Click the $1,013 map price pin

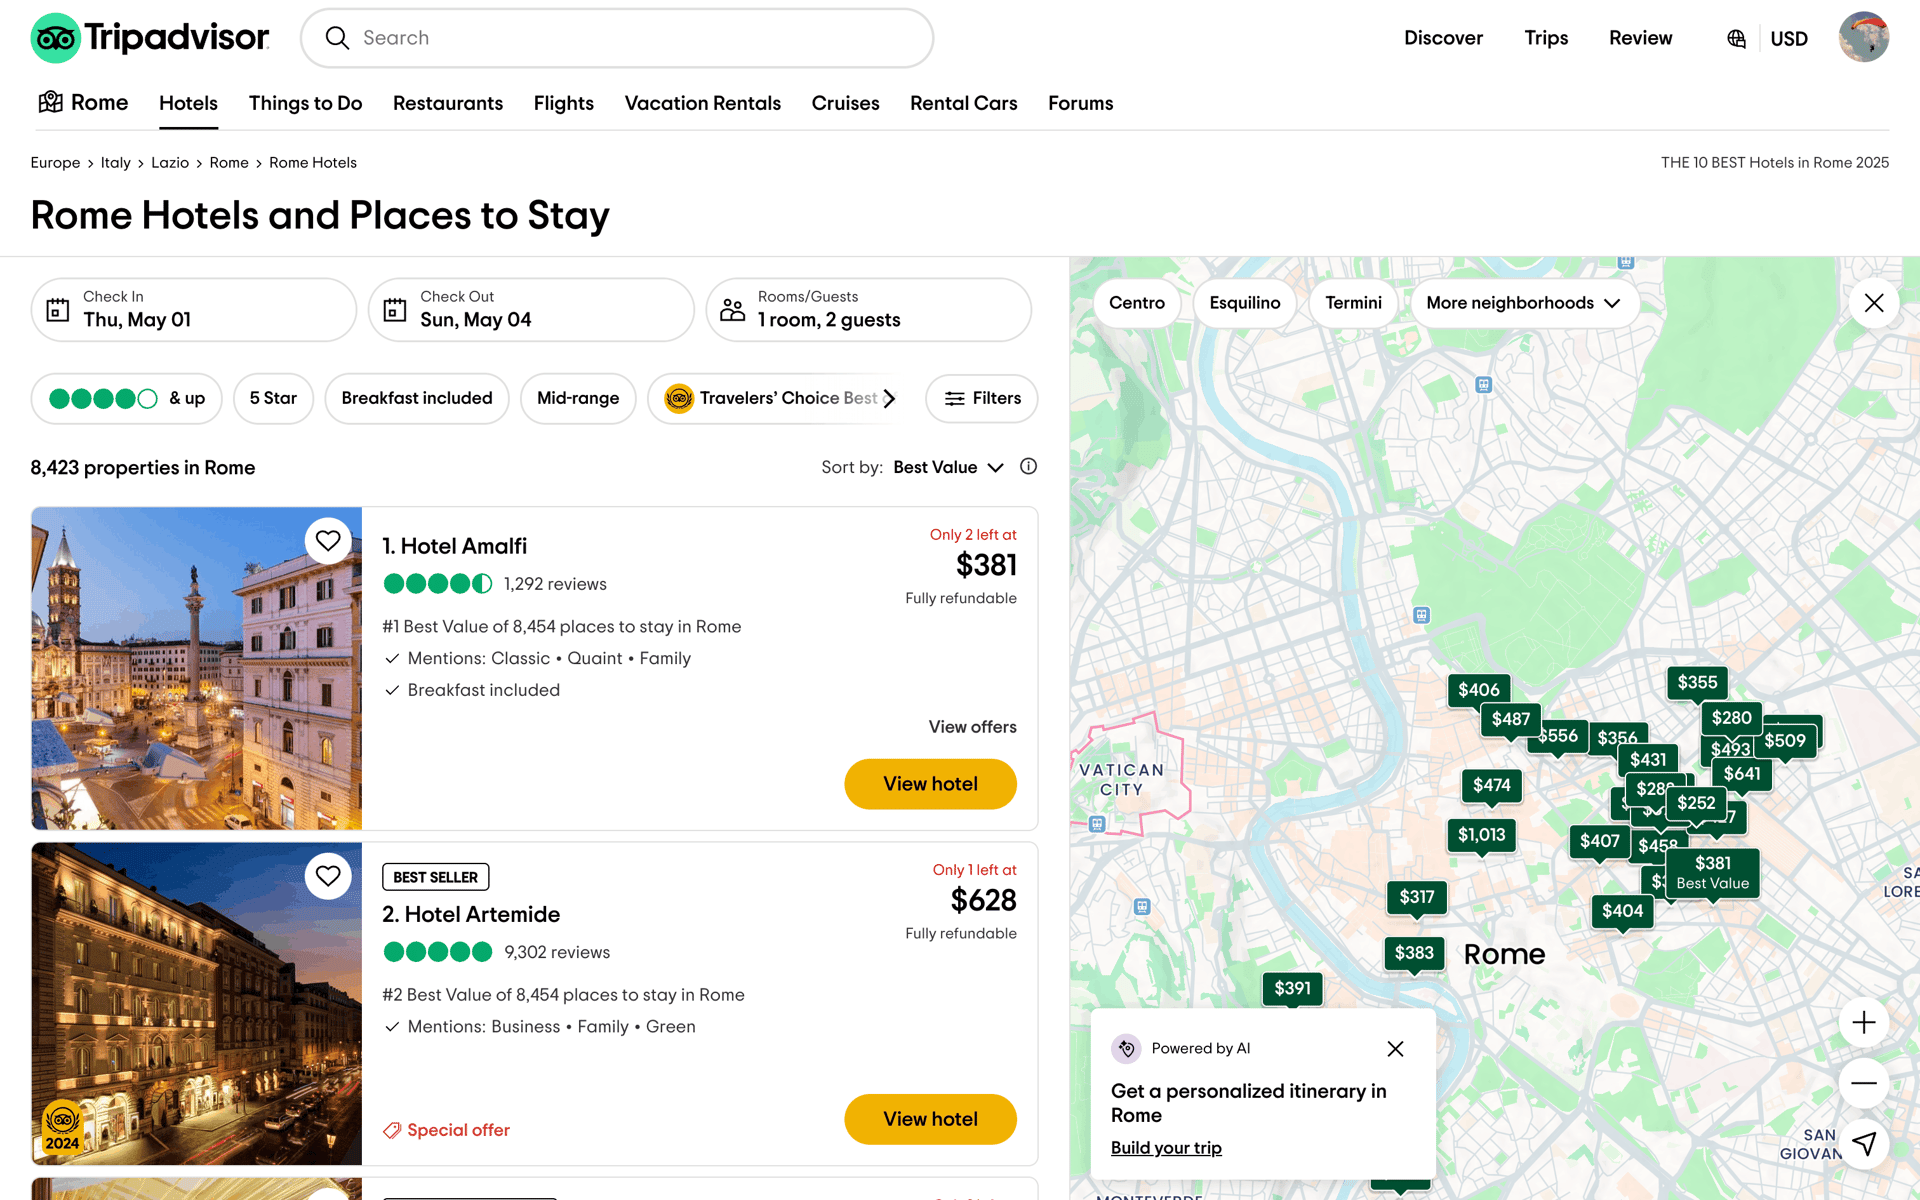[x=1481, y=835]
